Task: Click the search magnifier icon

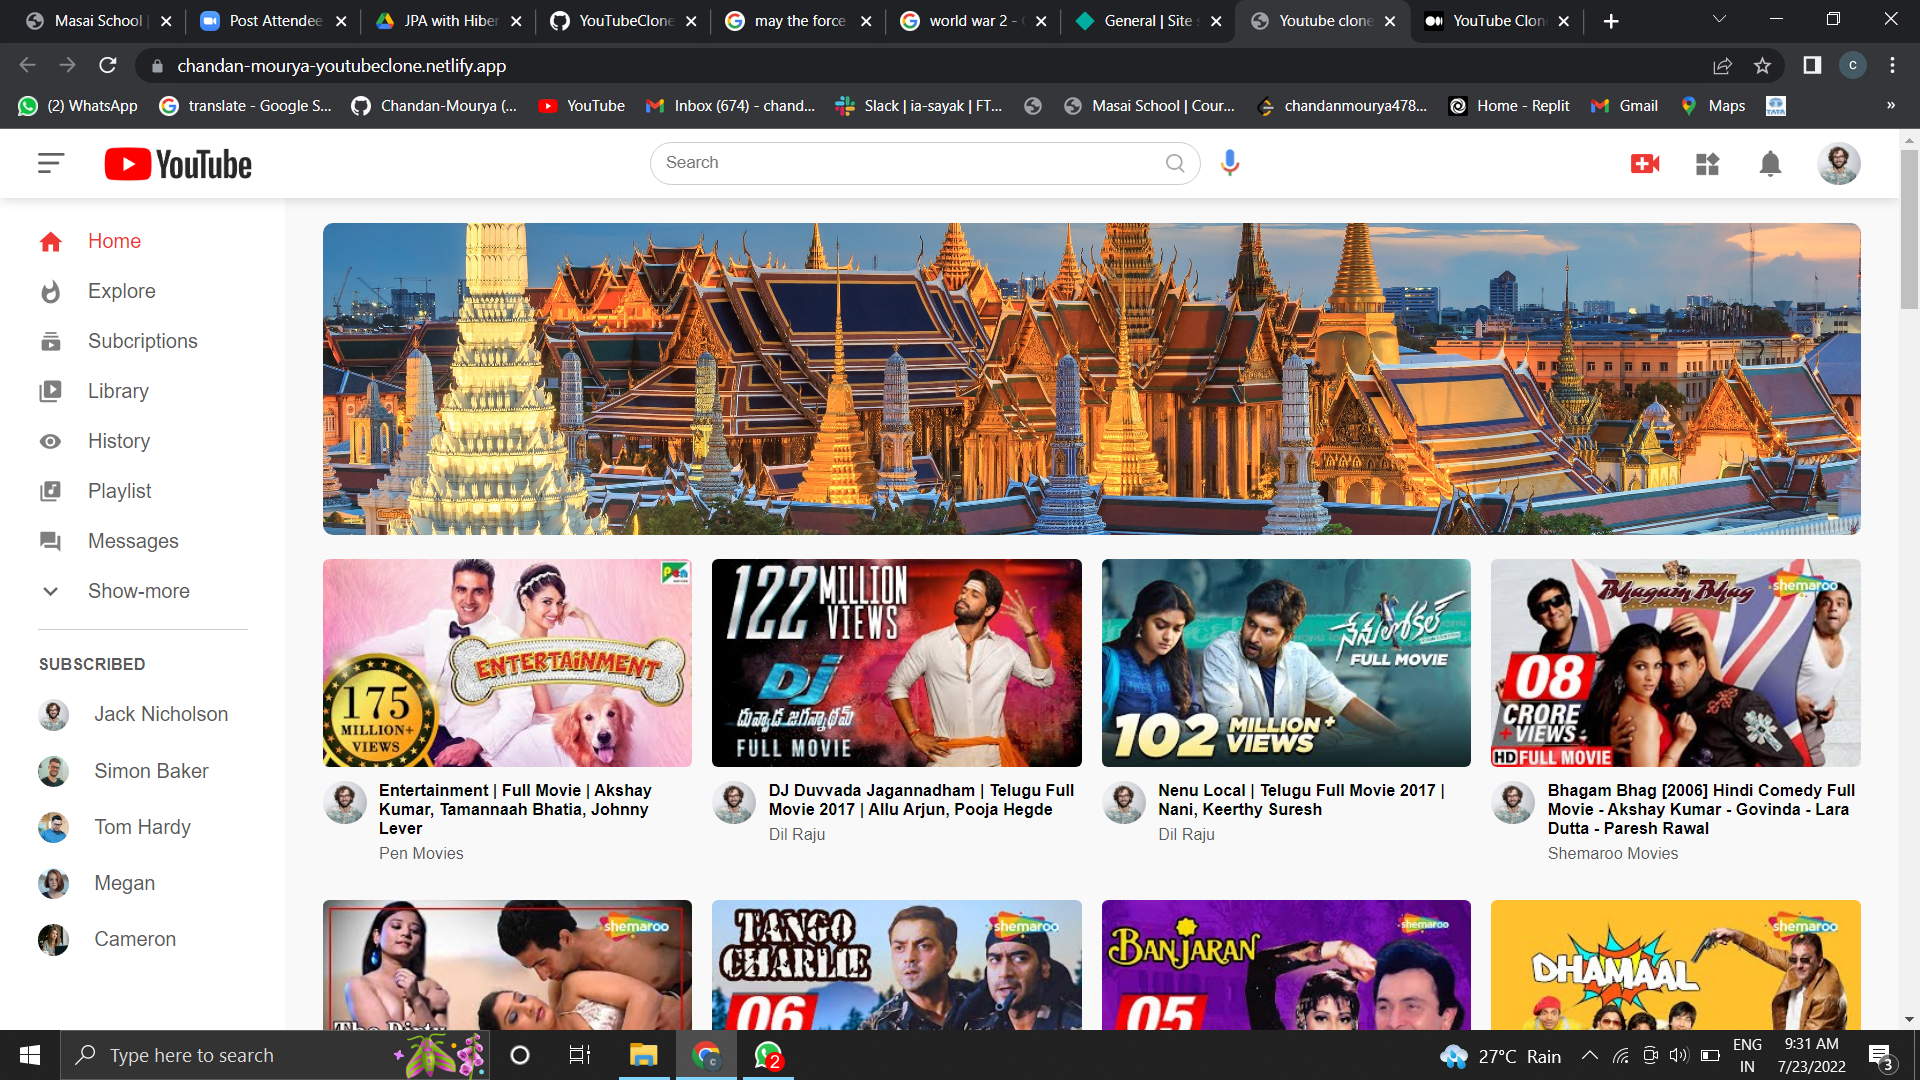Action: [x=1175, y=163]
